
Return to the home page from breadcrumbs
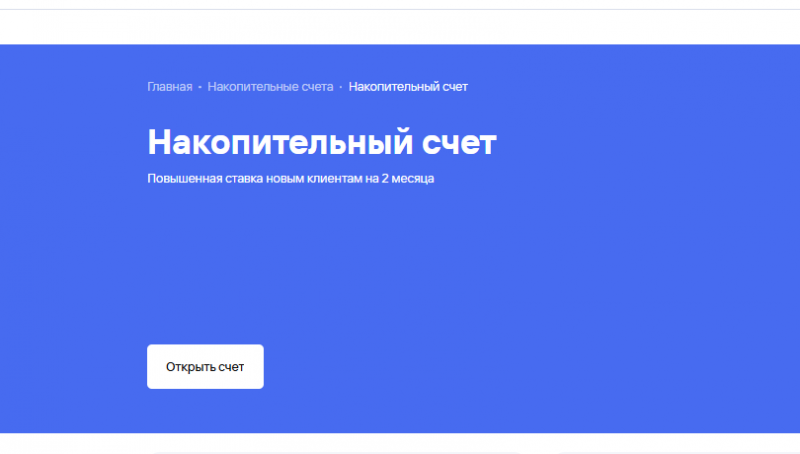tap(169, 87)
